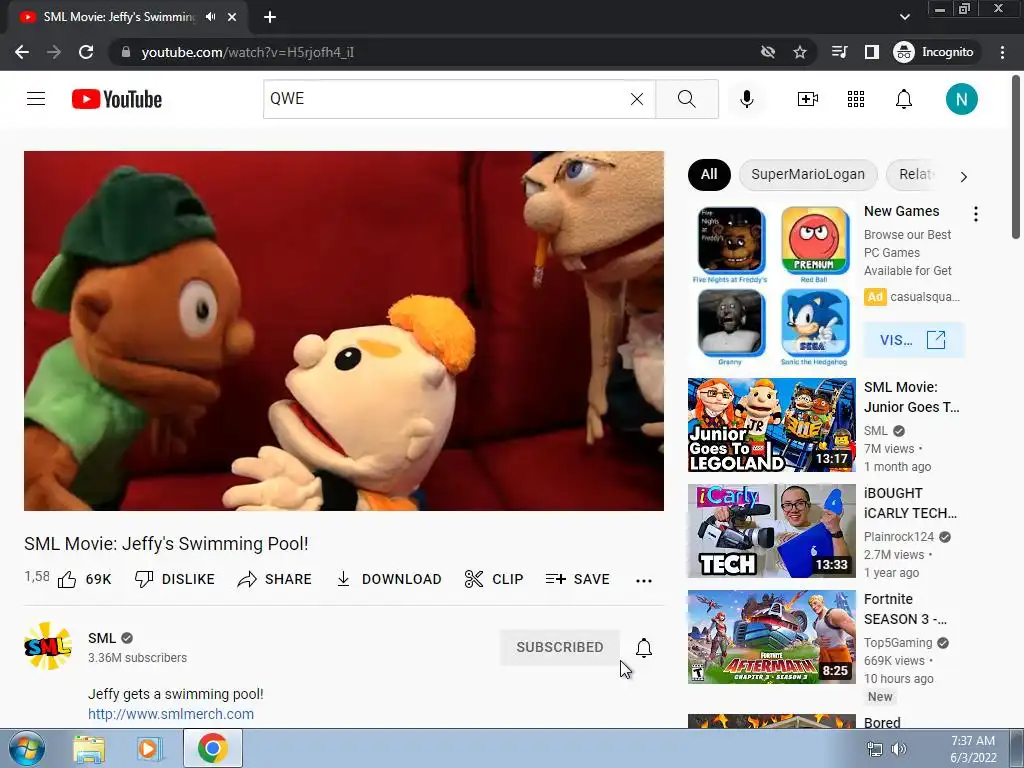1024x768 pixels.
Task: Select the Related filter chip
Action: tap(914, 174)
